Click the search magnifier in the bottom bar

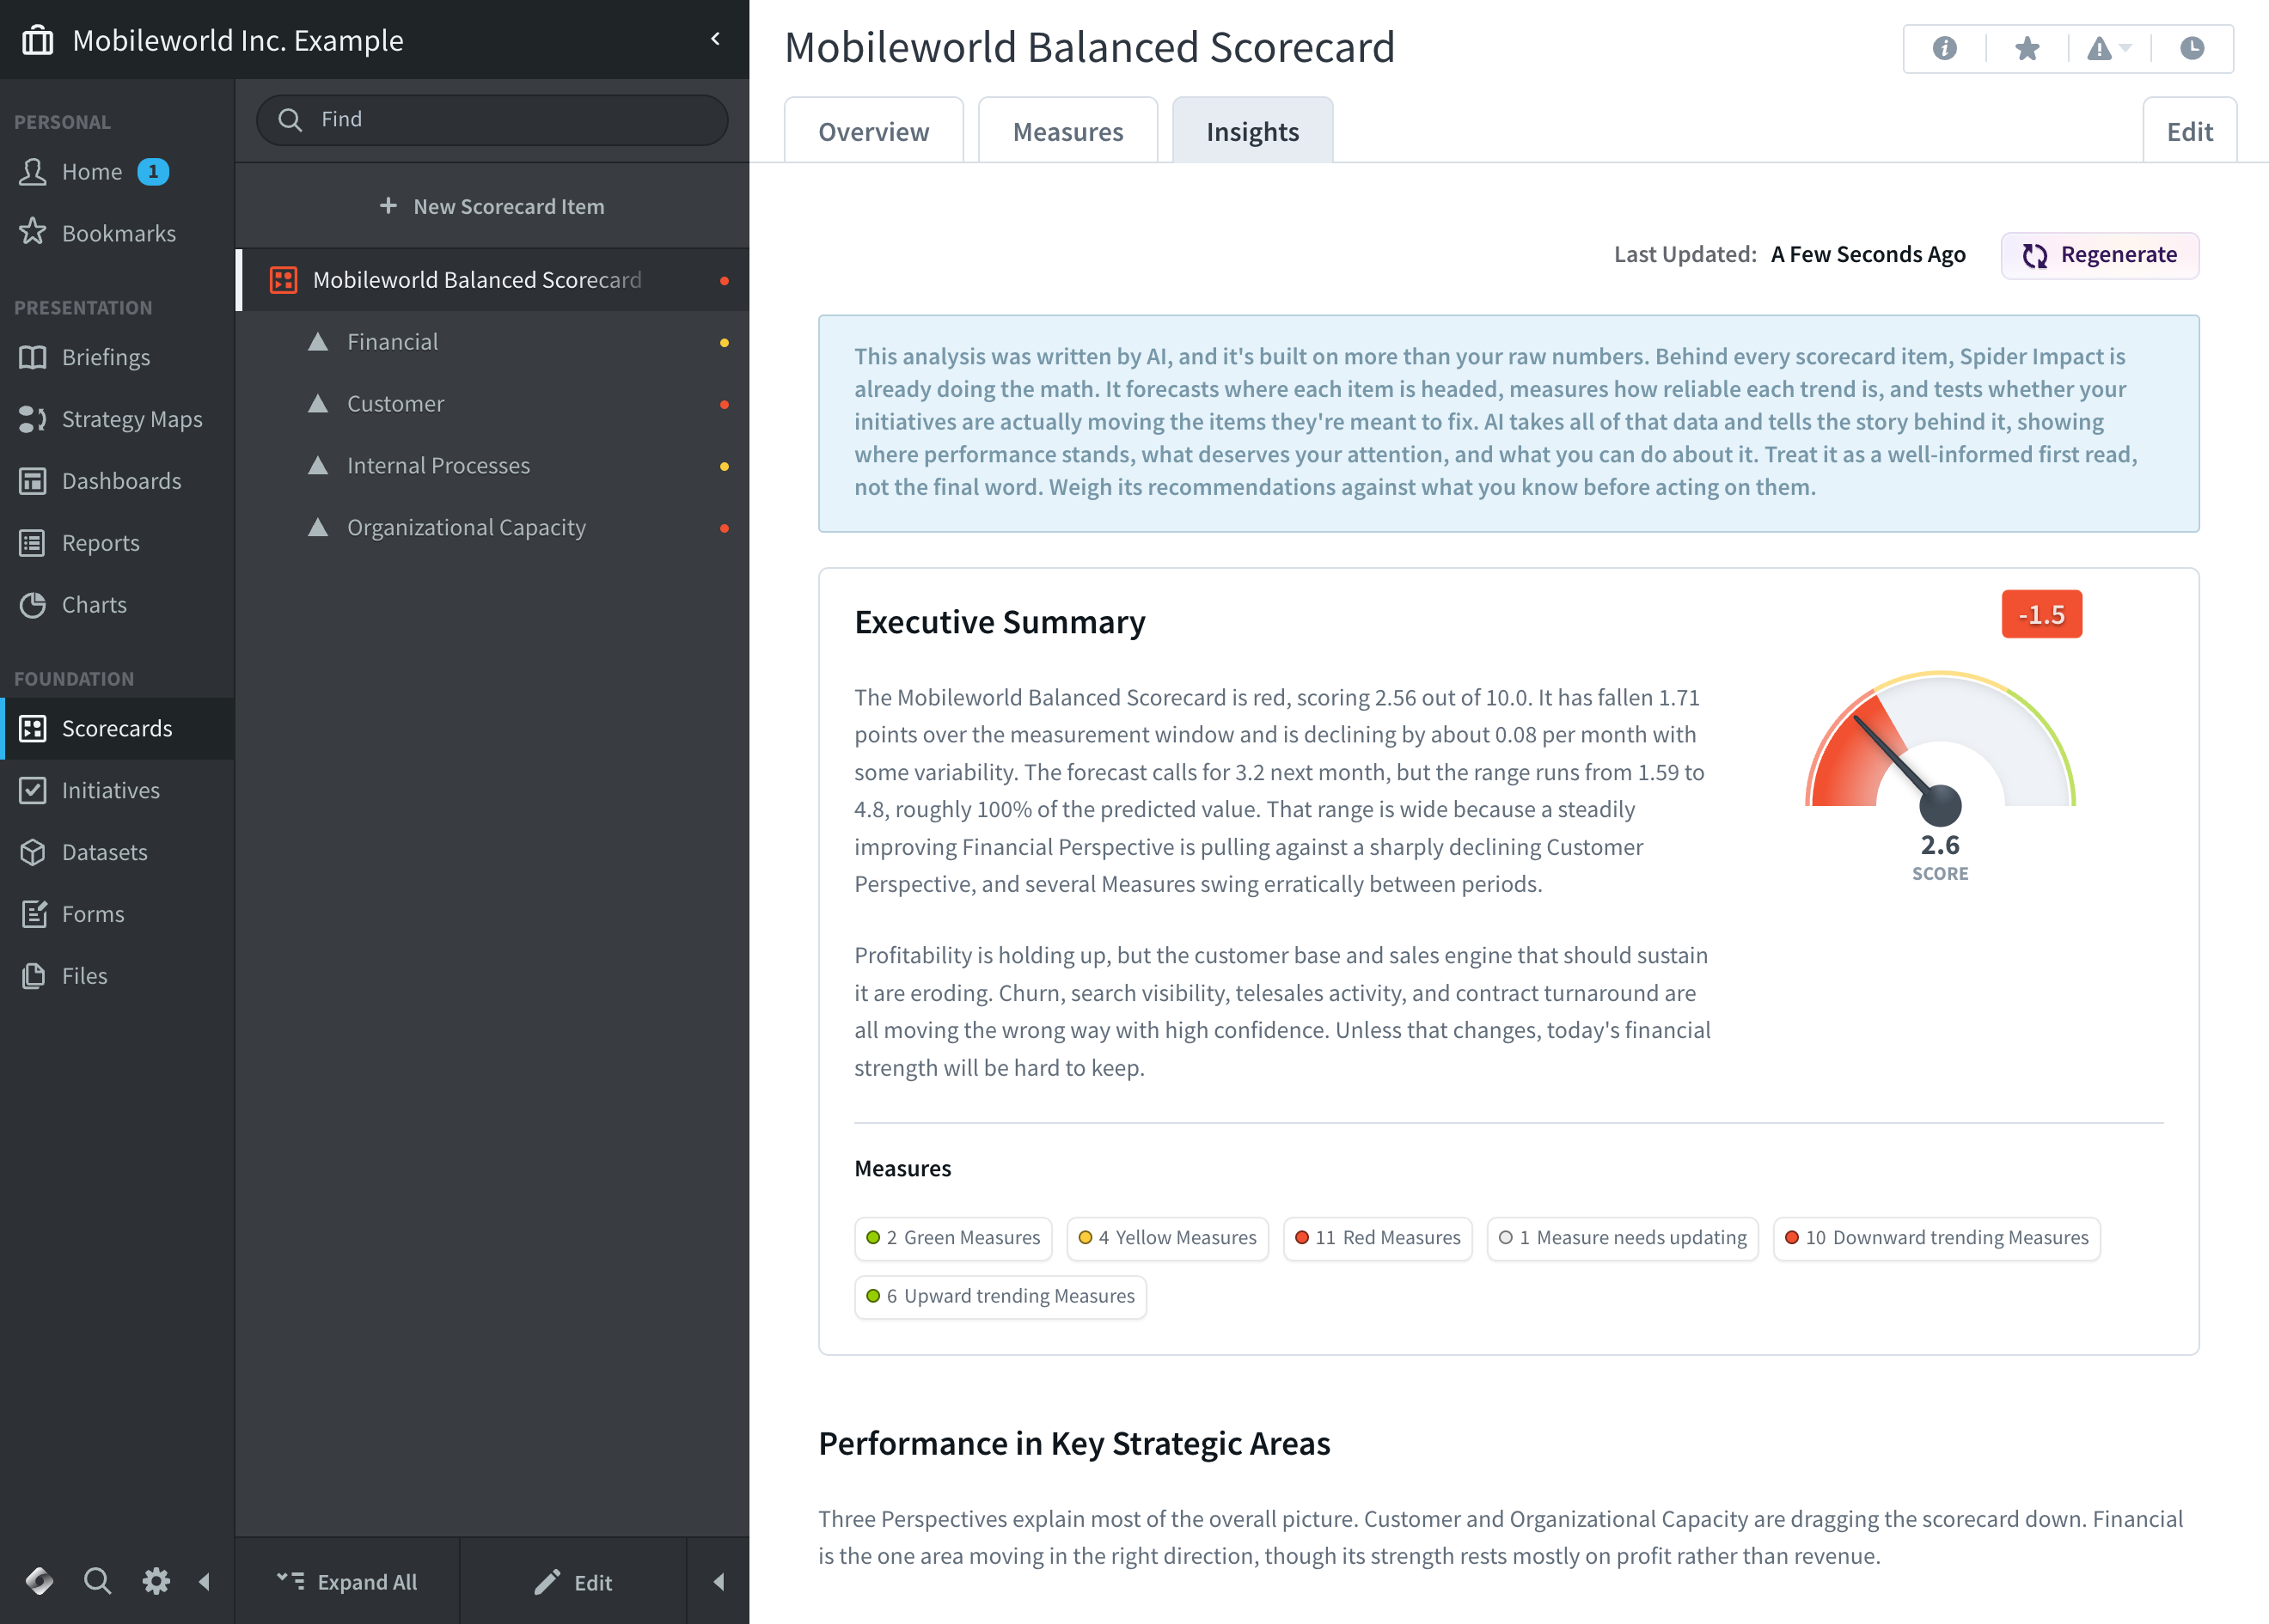pos(97,1581)
